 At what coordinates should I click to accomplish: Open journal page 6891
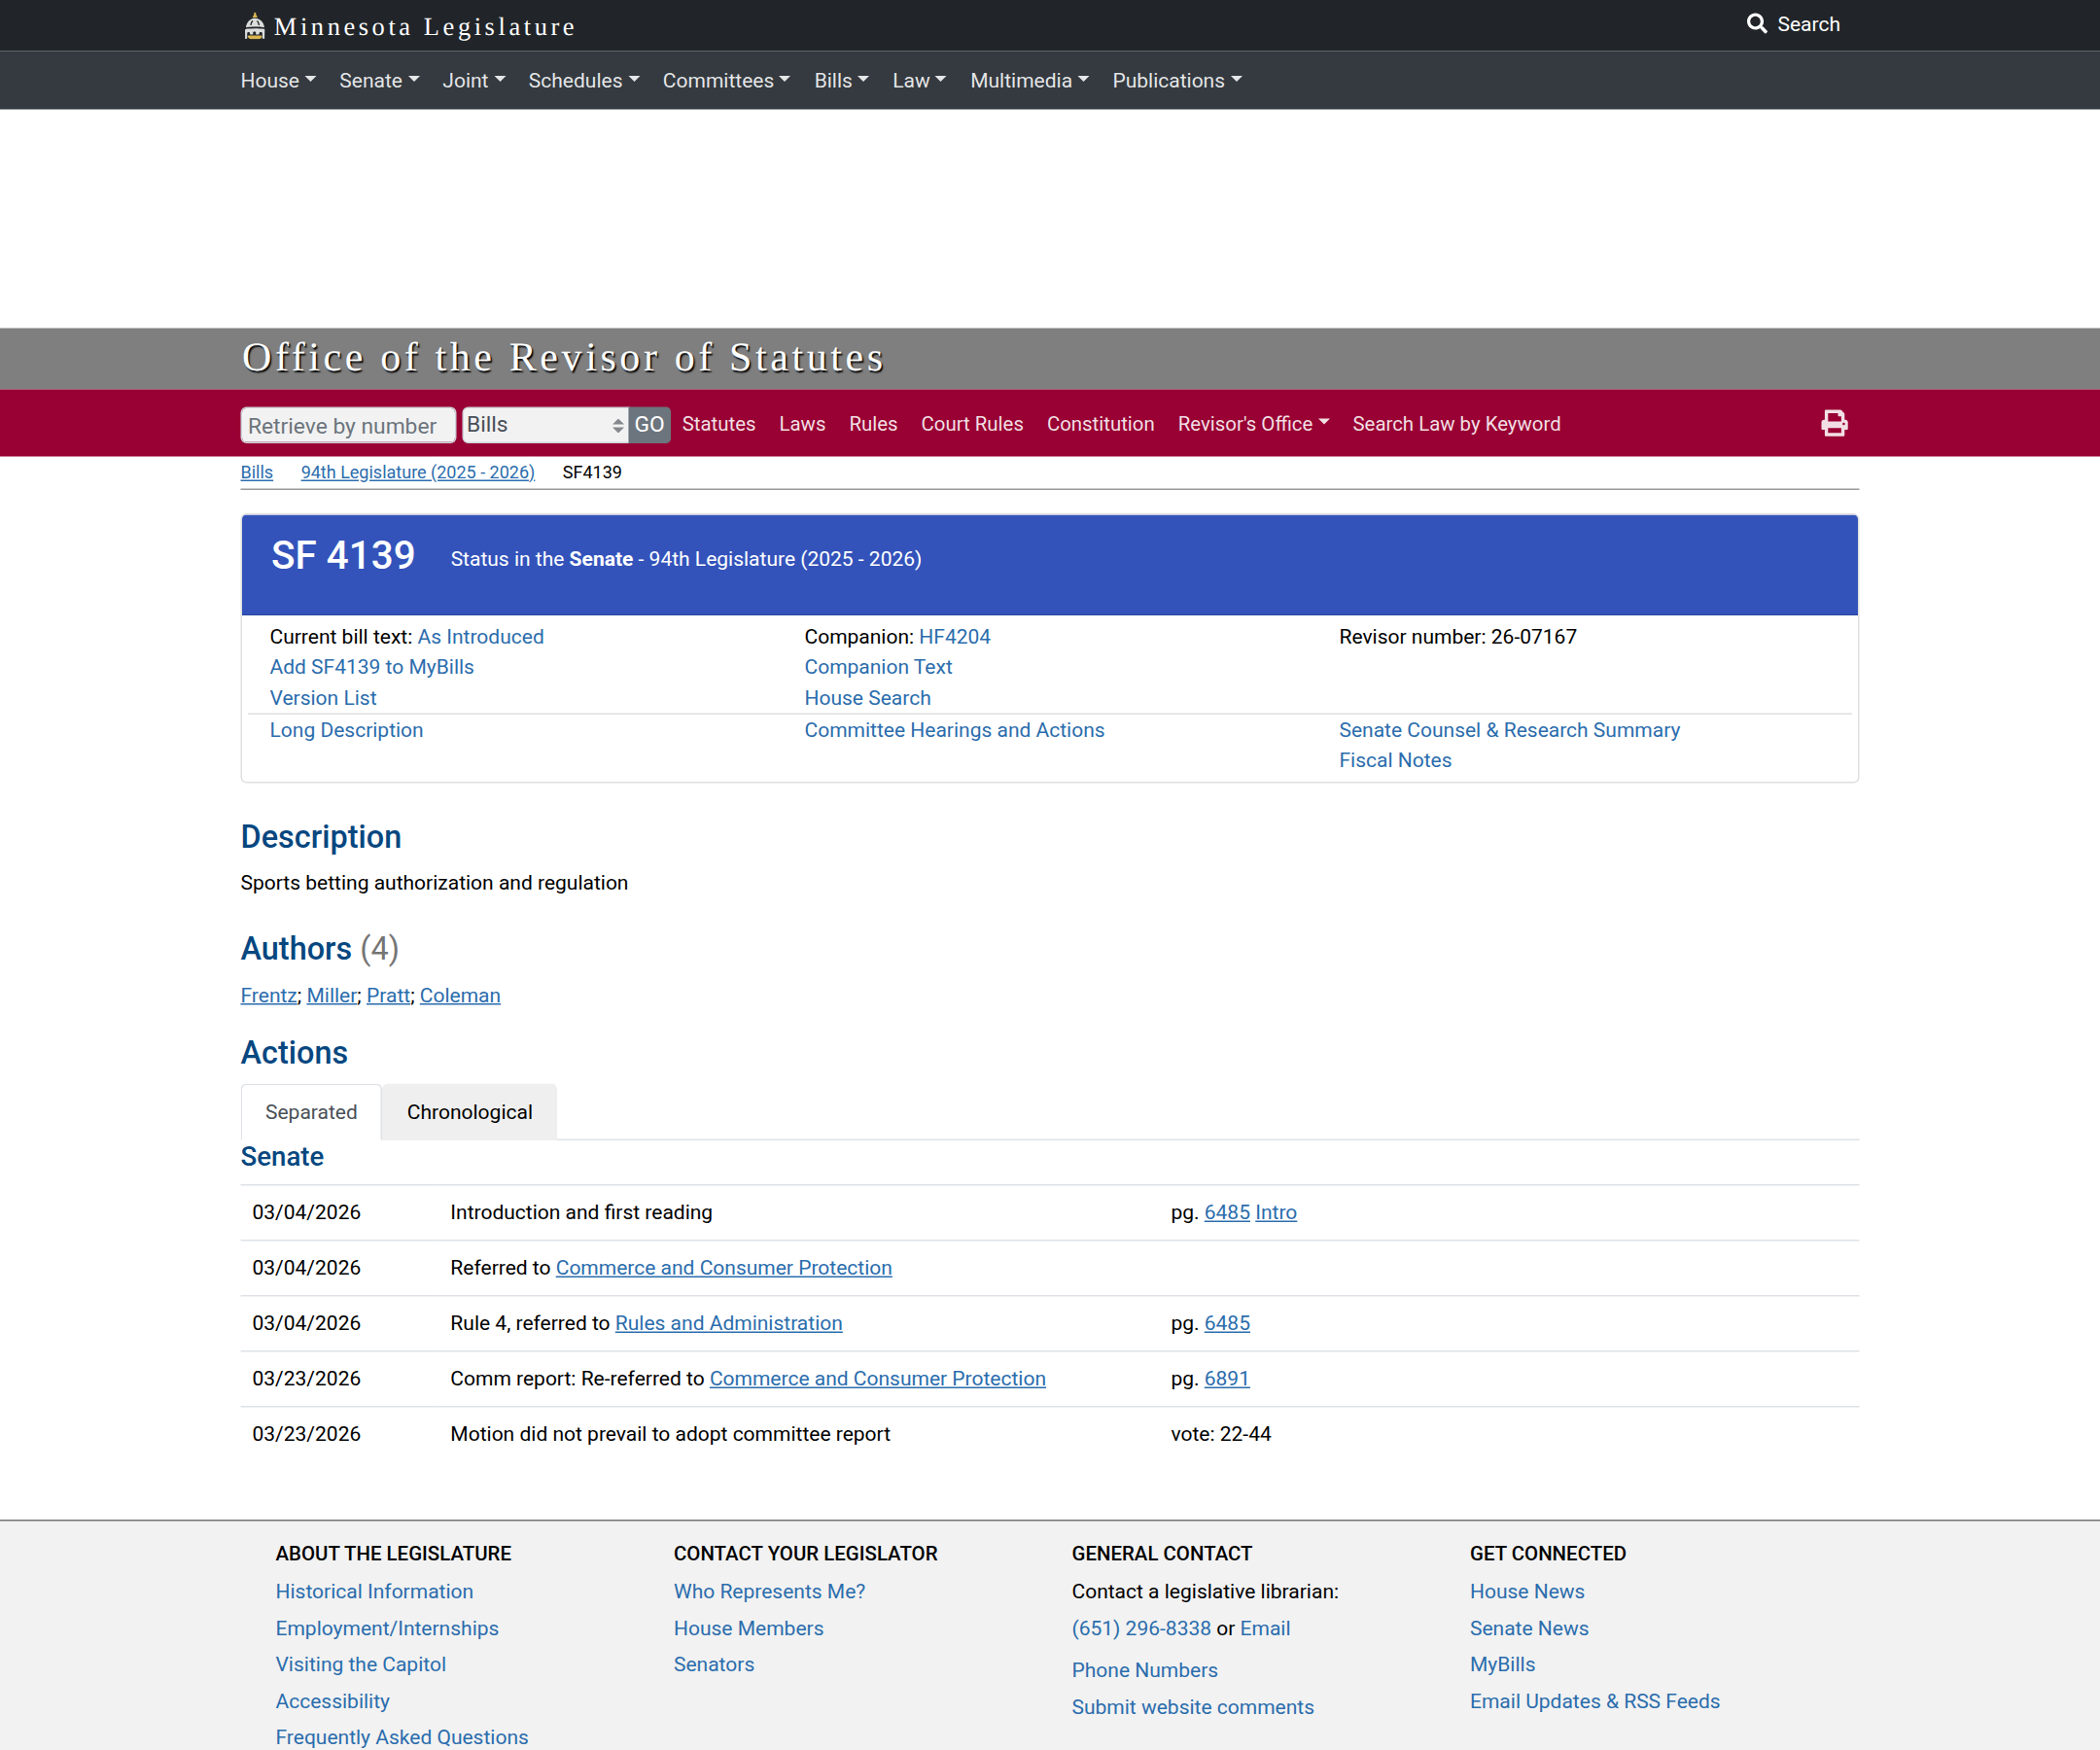coord(1226,1377)
